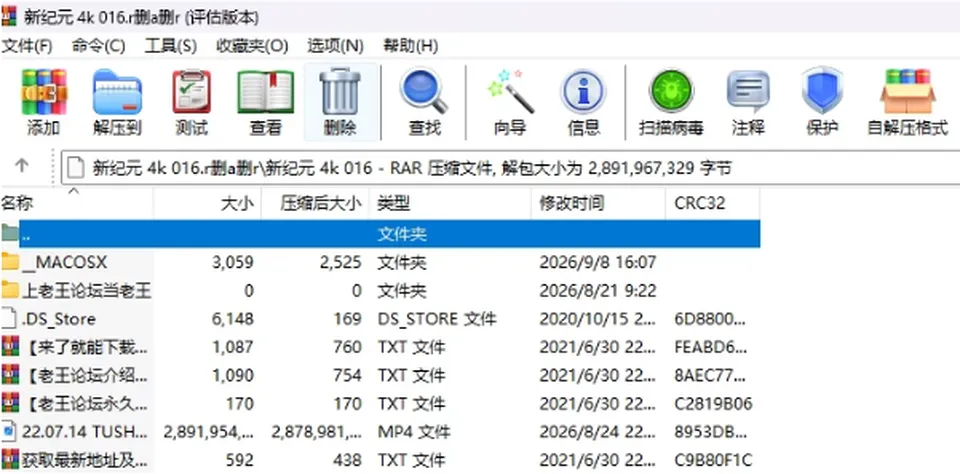Click the C9B80F1C CRC32 value
This screenshot has width=960, height=474.
click(x=713, y=459)
